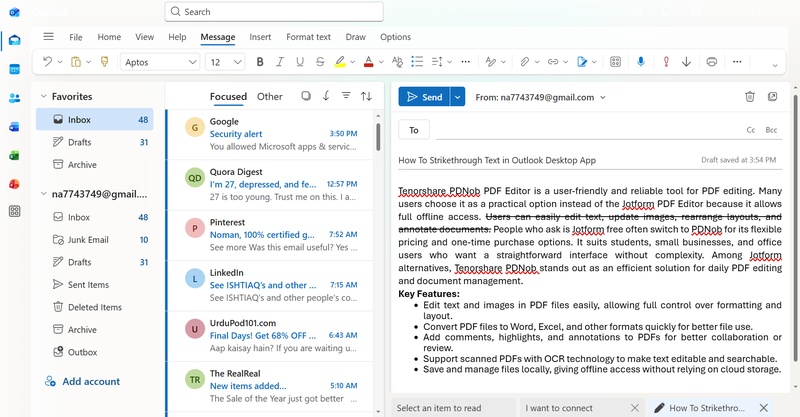Open the font size 12 dropdown
This screenshot has height=417, width=800.
click(x=227, y=62)
